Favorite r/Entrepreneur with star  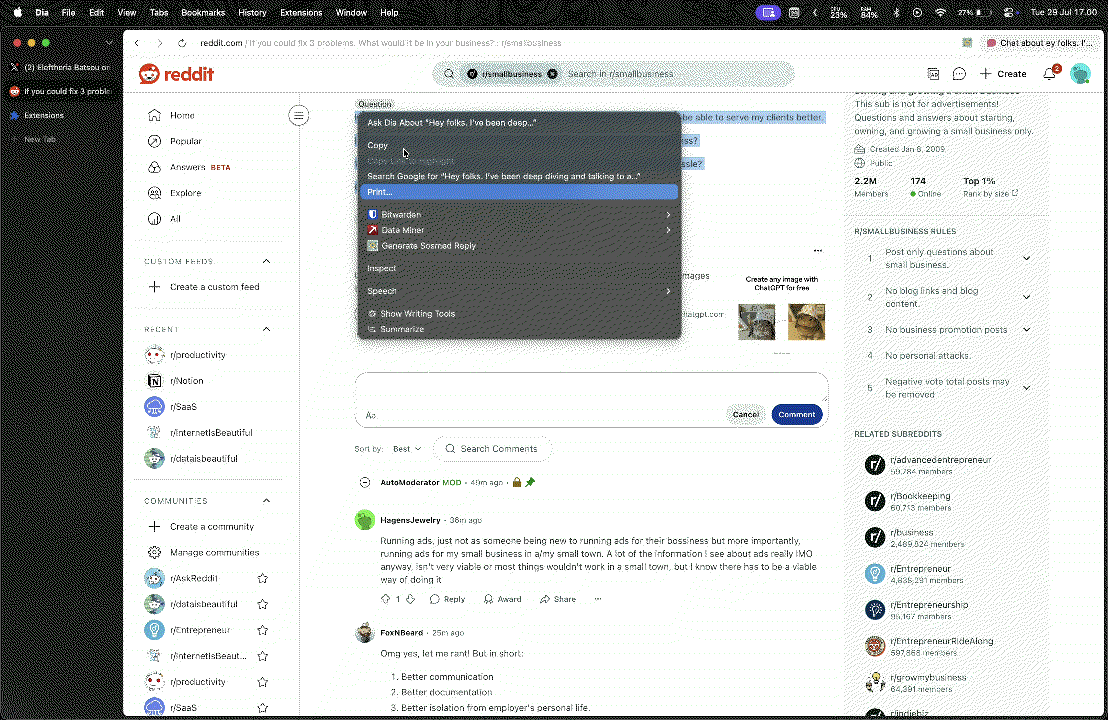click(262, 630)
